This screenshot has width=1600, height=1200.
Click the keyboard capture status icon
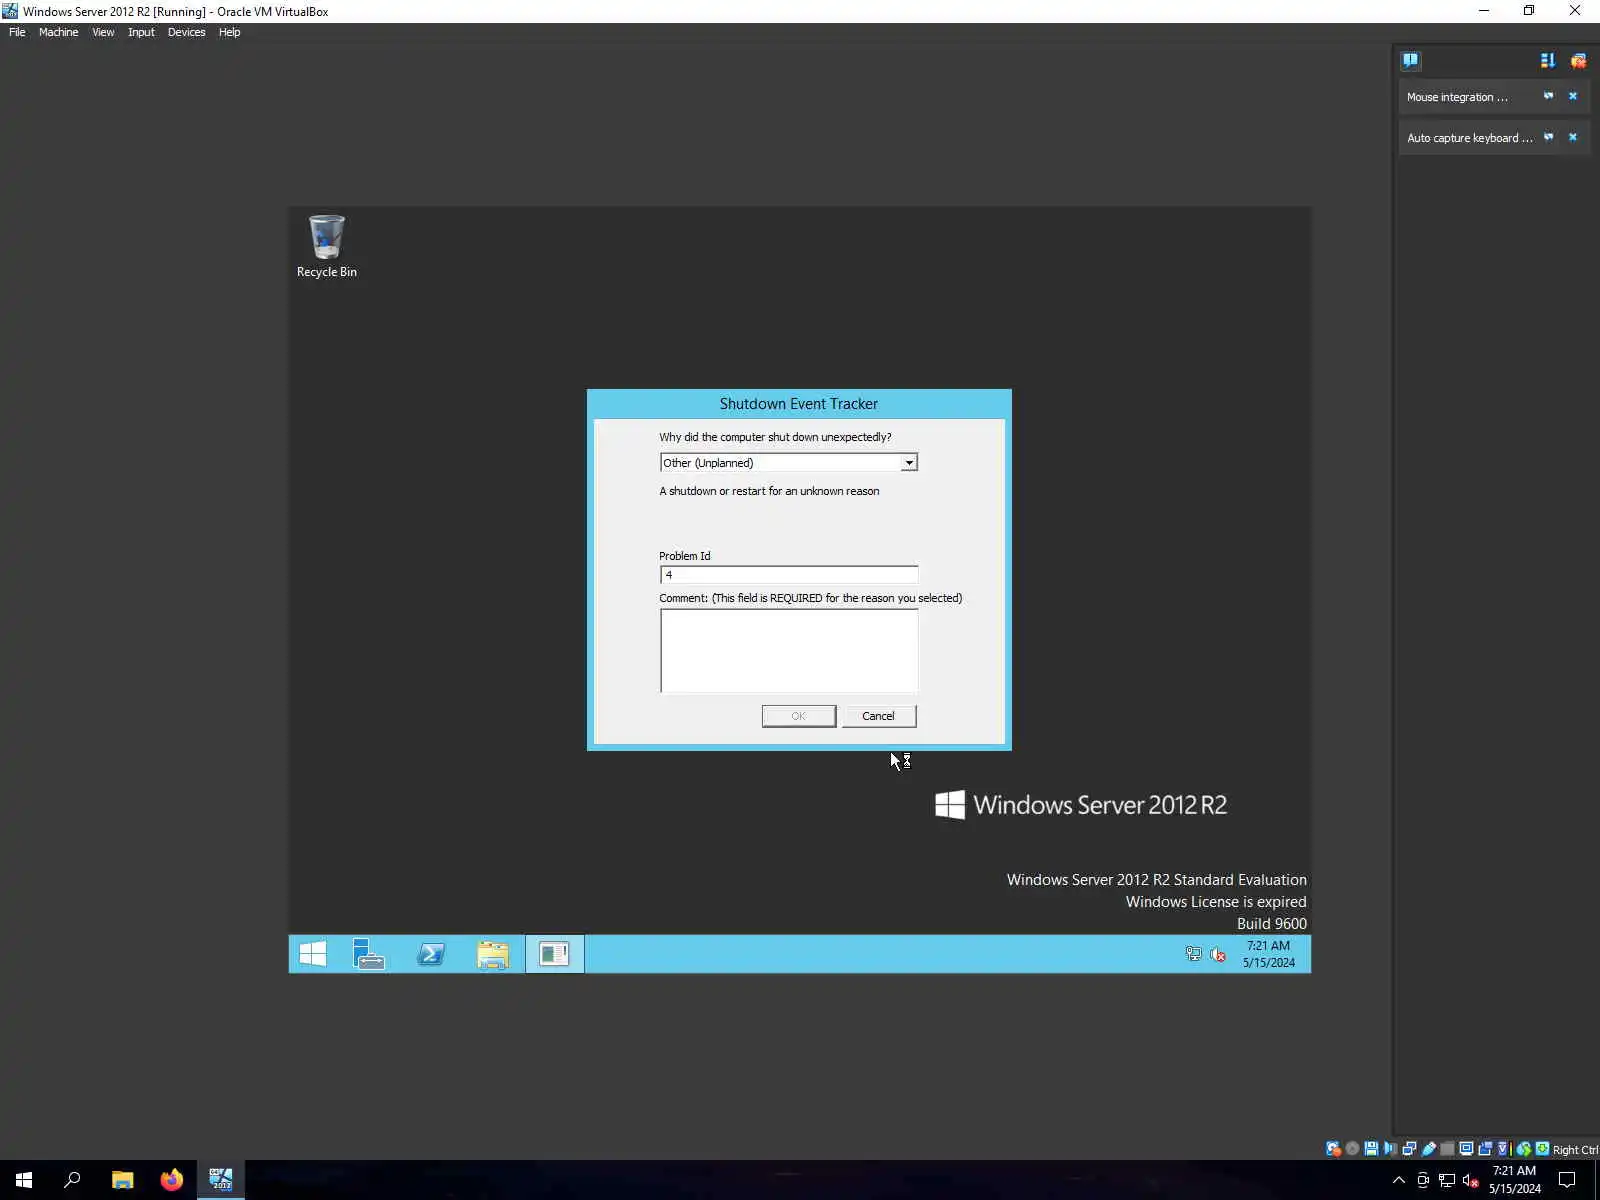coord(1543,1149)
